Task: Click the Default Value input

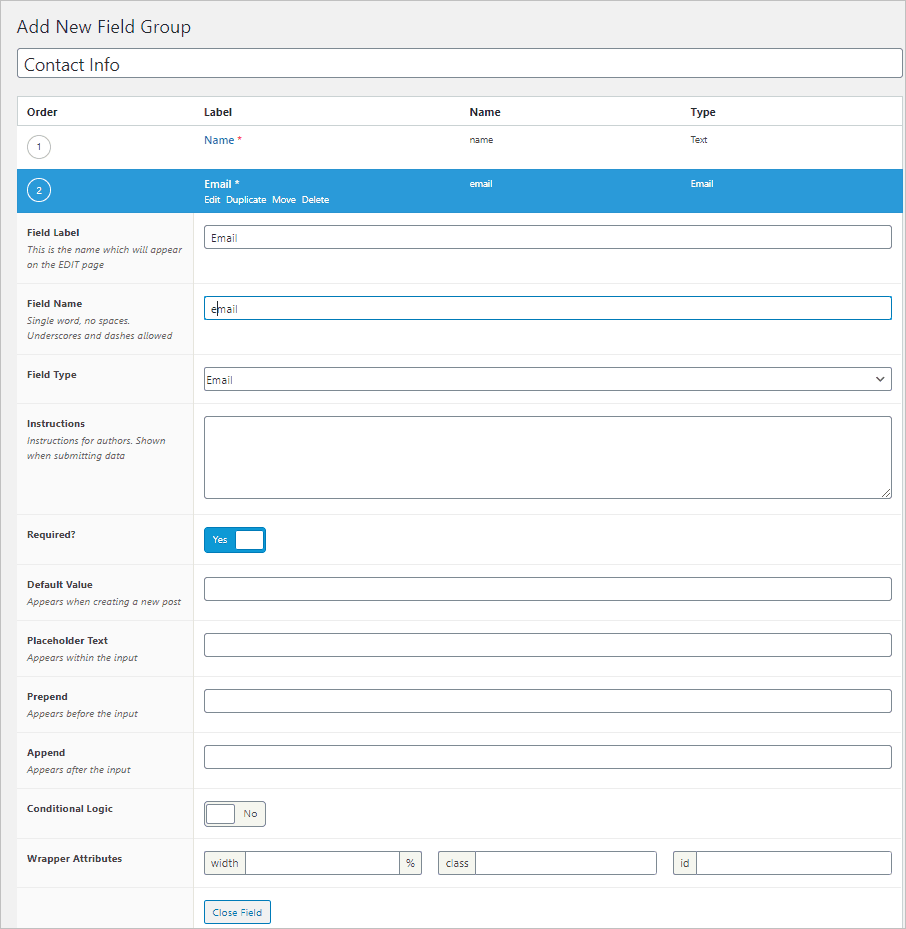Action: tap(547, 589)
